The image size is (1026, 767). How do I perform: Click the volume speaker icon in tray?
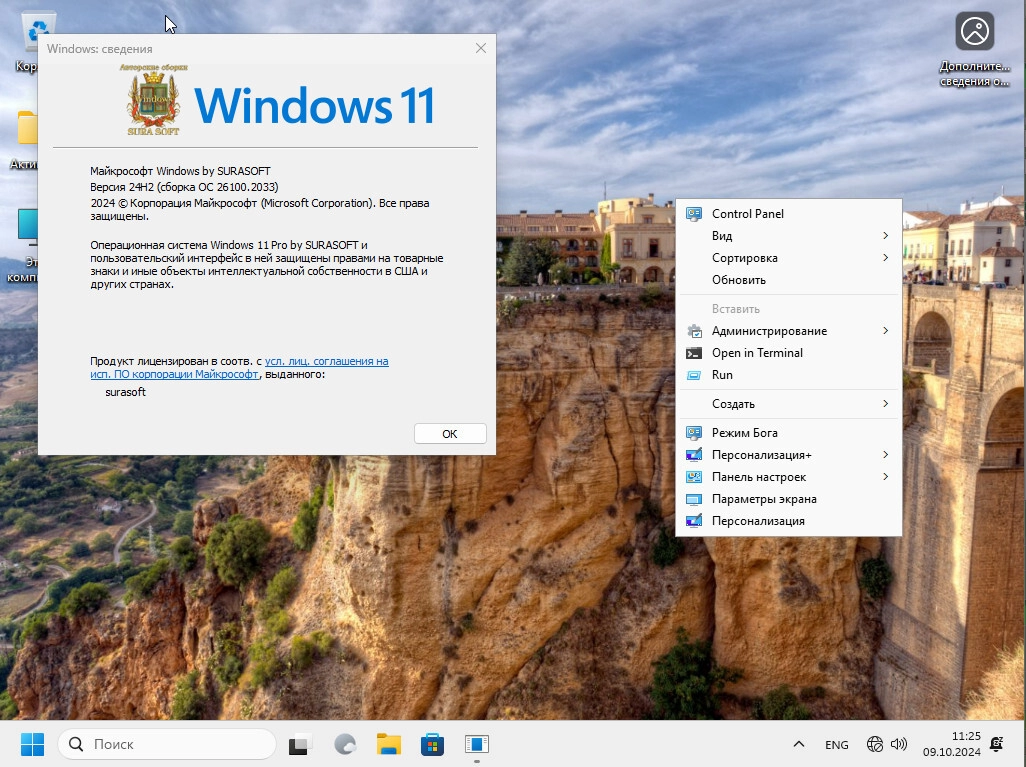(898, 744)
